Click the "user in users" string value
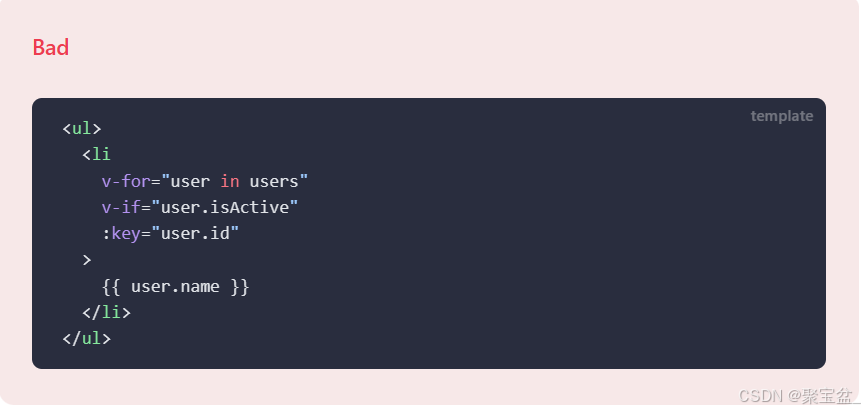The width and height of the screenshot is (865, 411). point(235,181)
